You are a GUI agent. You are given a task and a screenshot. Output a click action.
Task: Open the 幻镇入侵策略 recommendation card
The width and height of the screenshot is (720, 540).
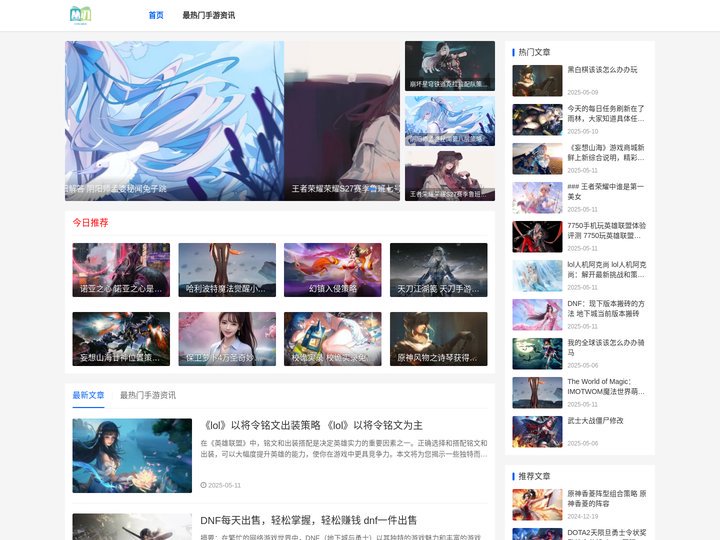click(x=332, y=270)
